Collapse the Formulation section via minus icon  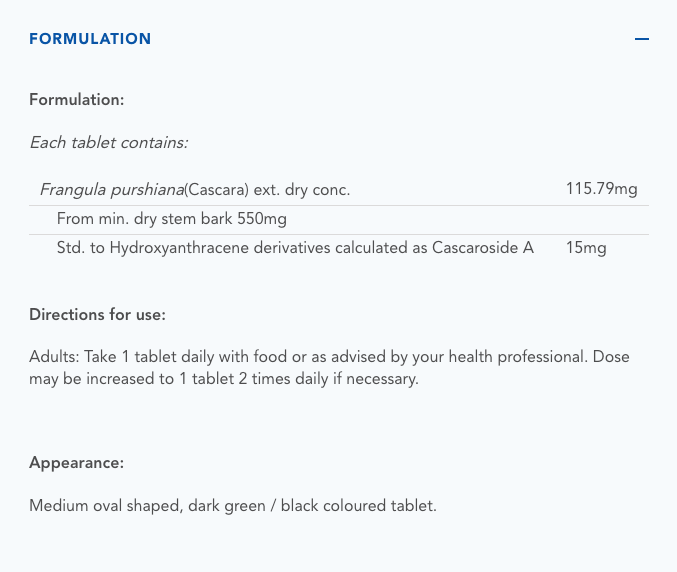click(x=642, y=39)
